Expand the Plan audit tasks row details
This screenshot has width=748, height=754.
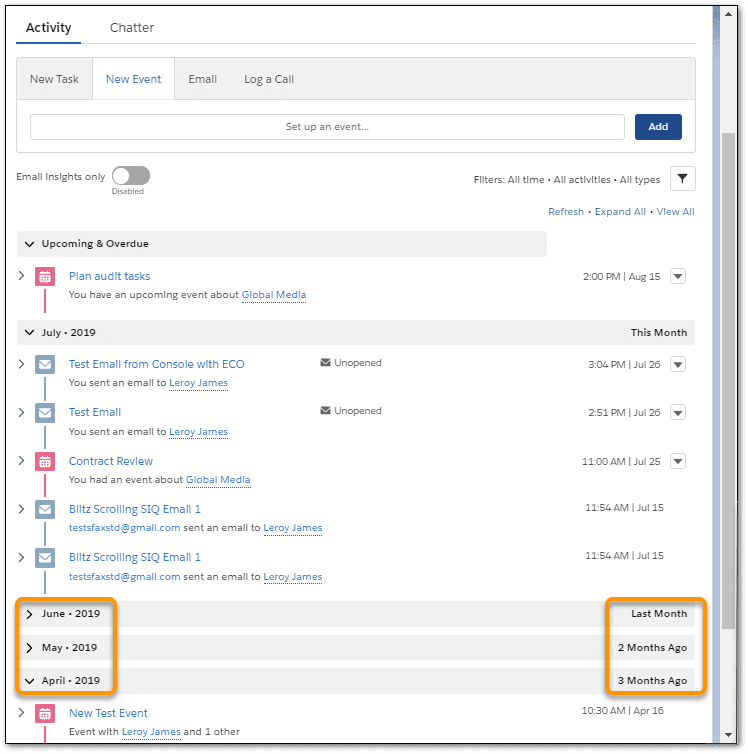pyautogui.click(x=21, y=276)
